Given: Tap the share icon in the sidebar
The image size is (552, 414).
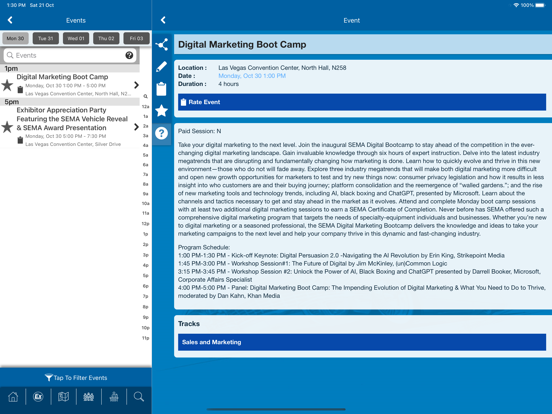Looking at the screenshot, I should point(162,45).
